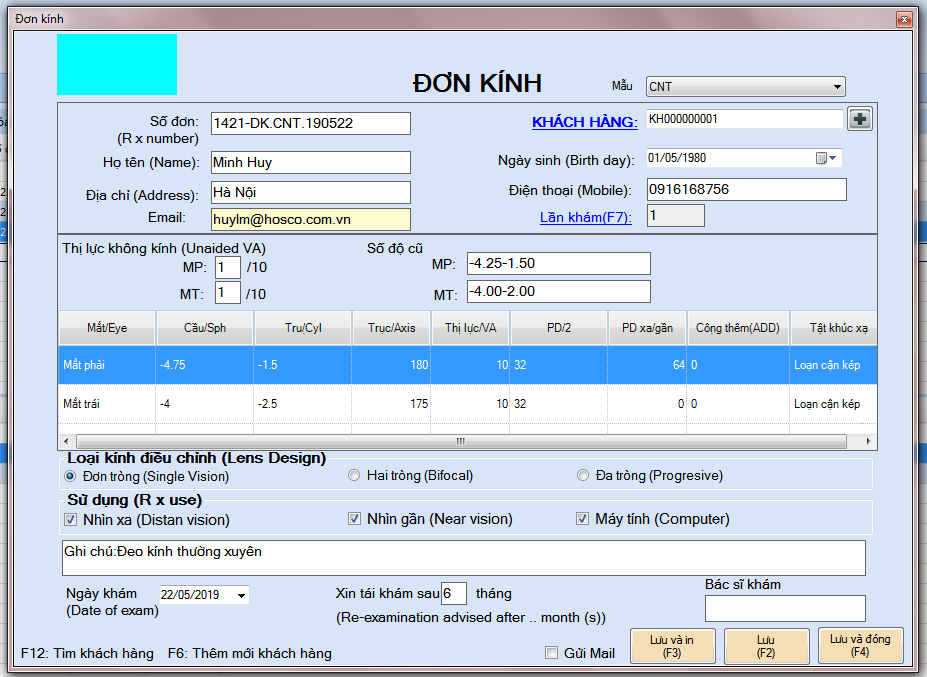The height and width of the screenshot is (677, 927).
Task: Toggle Nhìn gần (Near vision) checkbox
Action: 354,519
